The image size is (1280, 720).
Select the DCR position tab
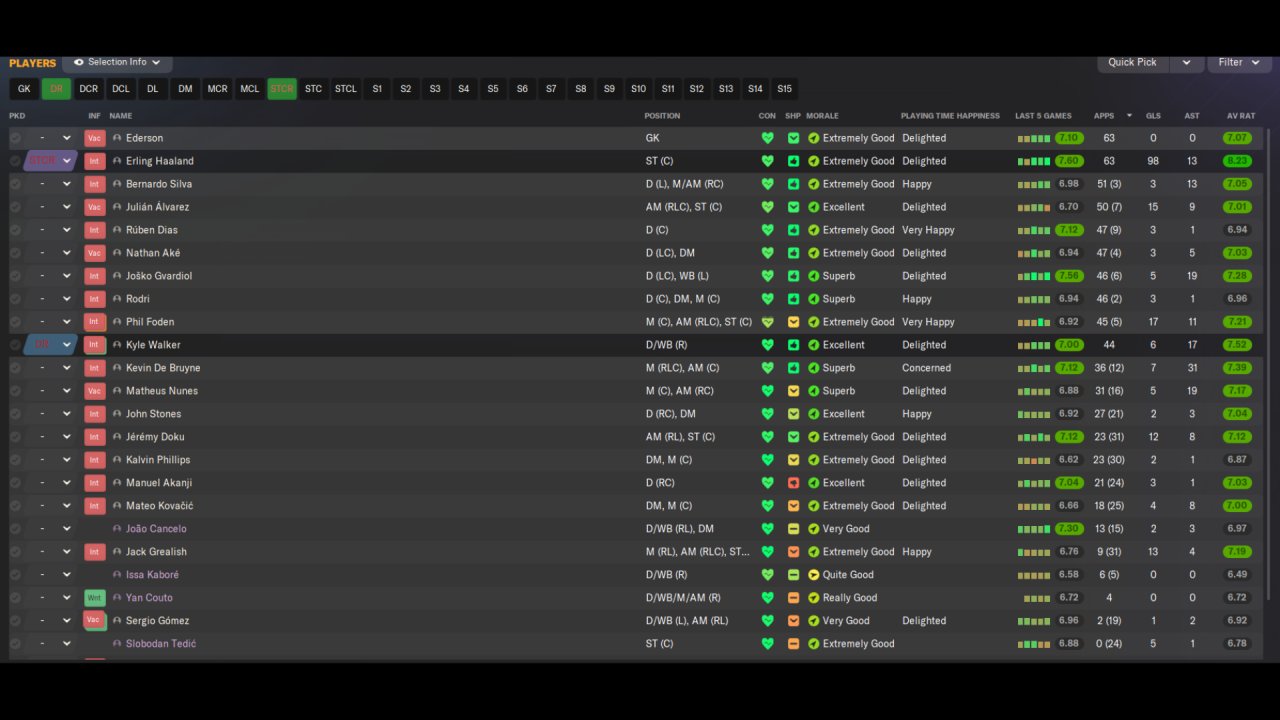[89, 89]
